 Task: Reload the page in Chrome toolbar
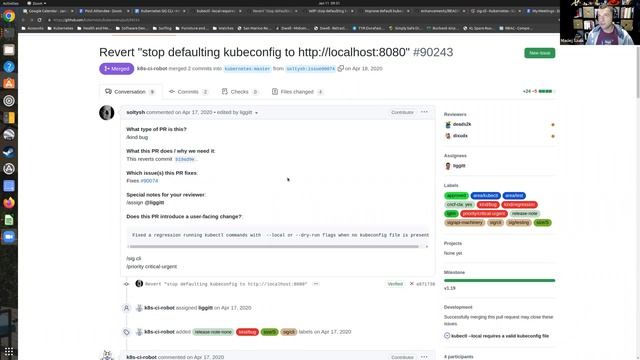(40, 20)
